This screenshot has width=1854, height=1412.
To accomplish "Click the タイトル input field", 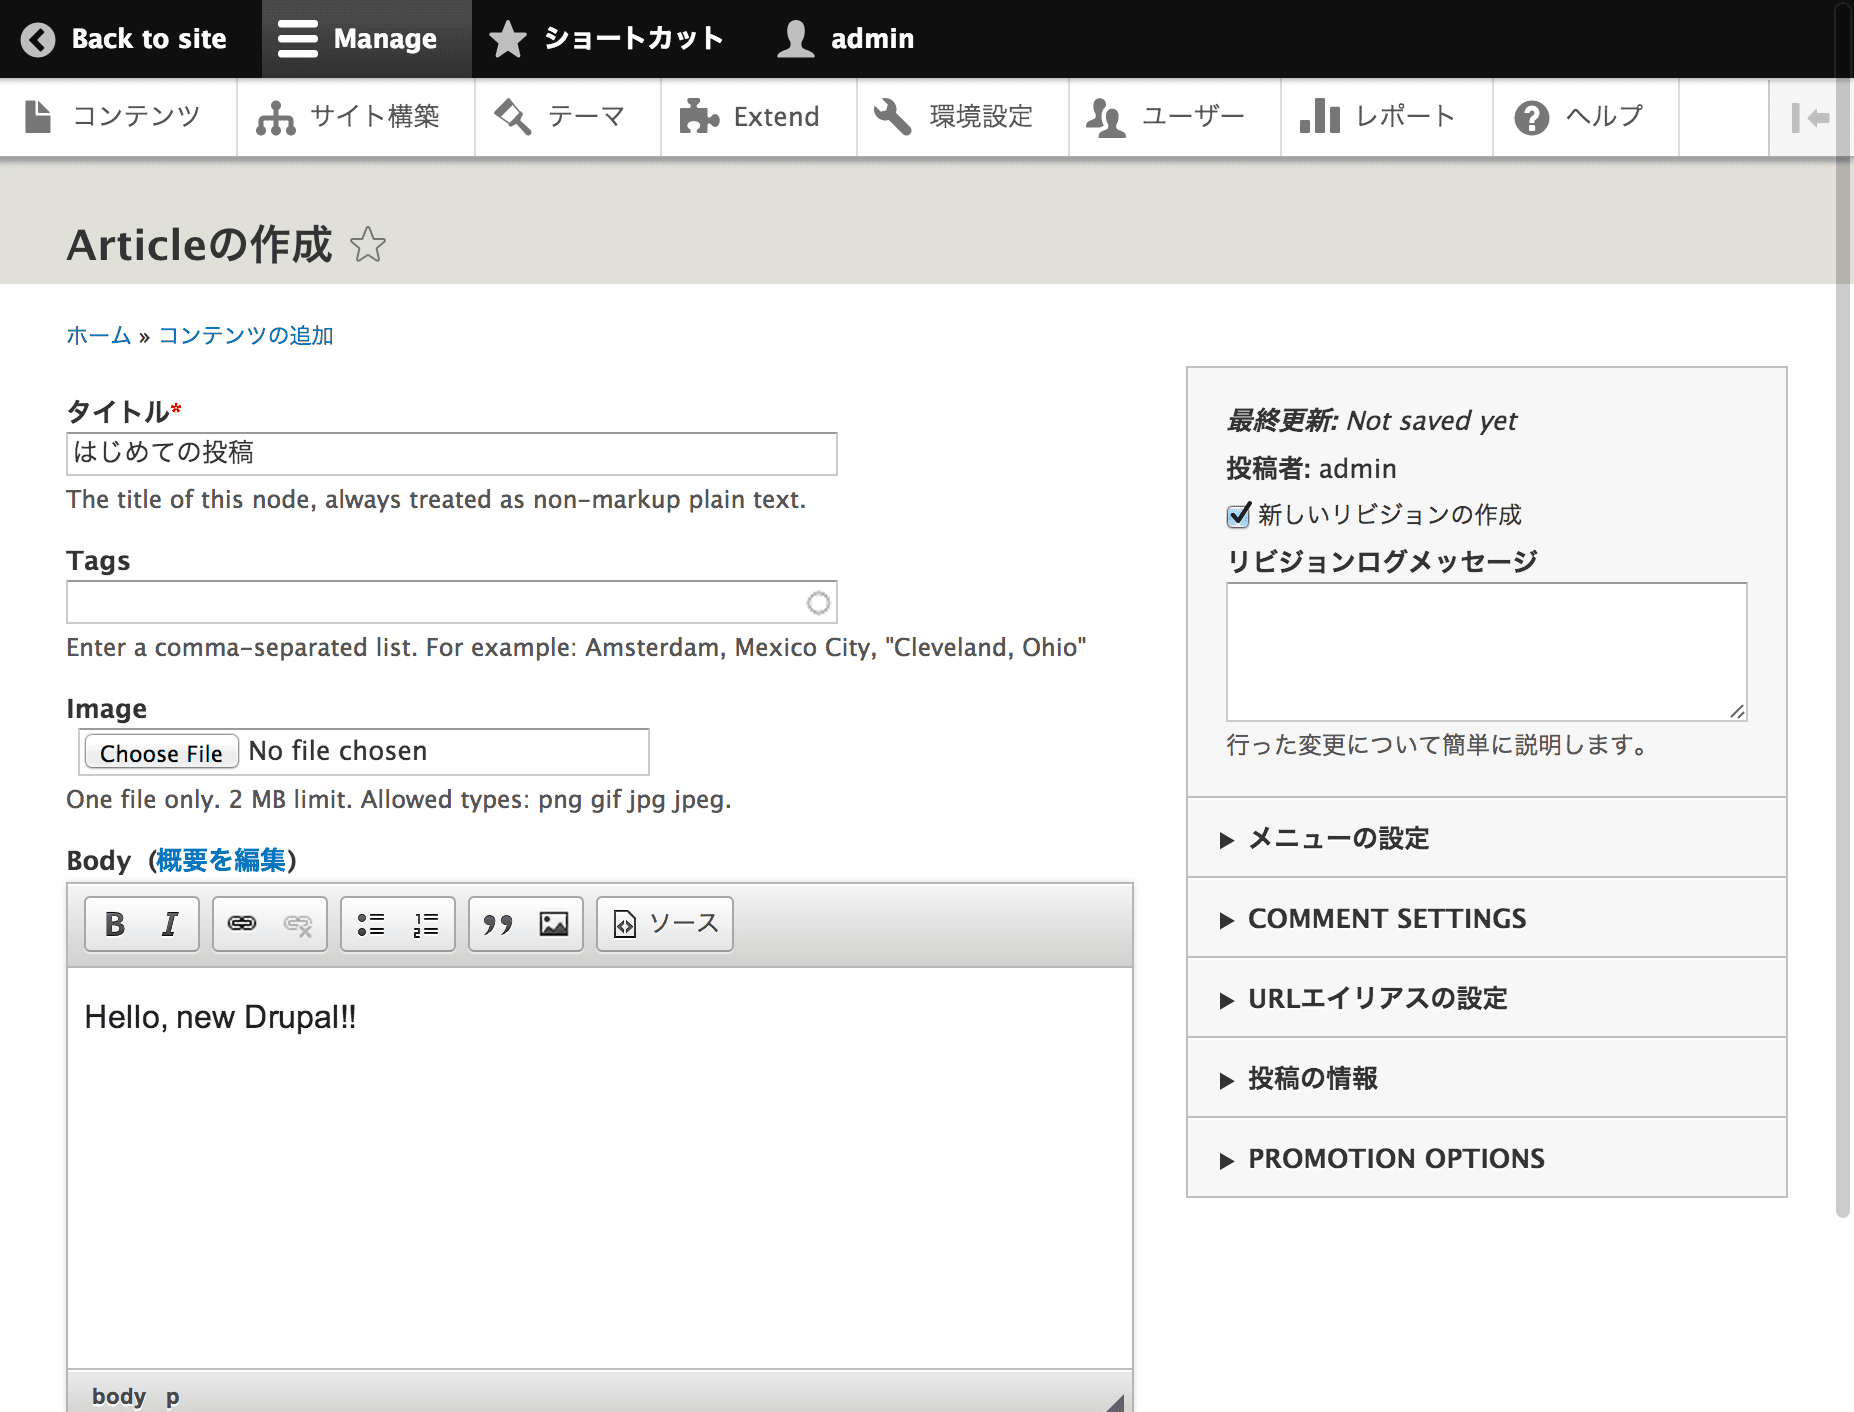I will click(452, 453).
